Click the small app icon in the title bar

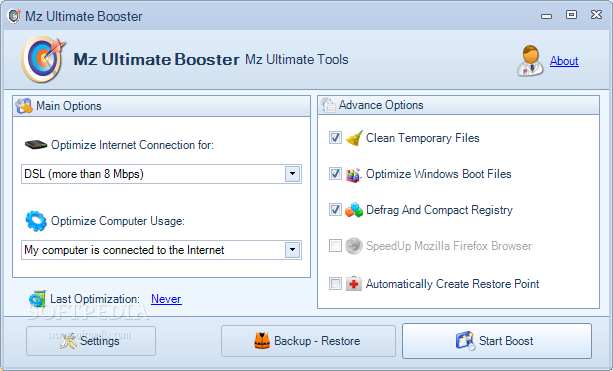14,16
